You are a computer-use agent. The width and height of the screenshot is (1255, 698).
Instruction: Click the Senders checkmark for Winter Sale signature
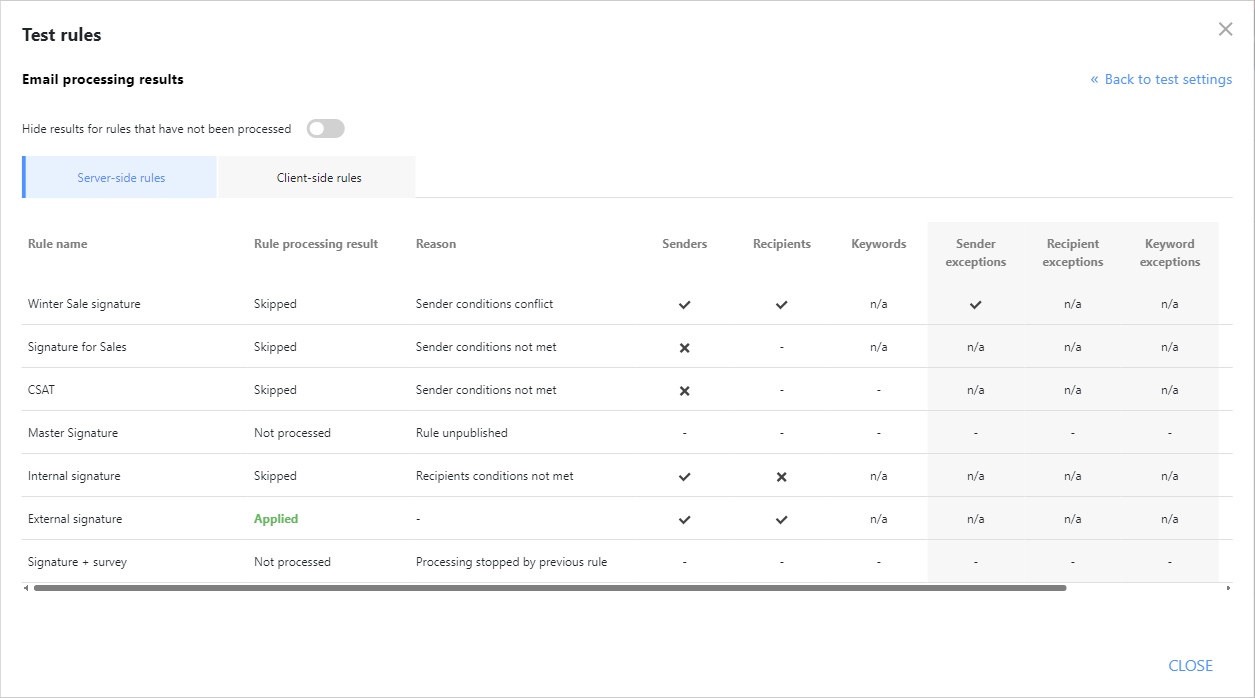[x=684, y=304]
